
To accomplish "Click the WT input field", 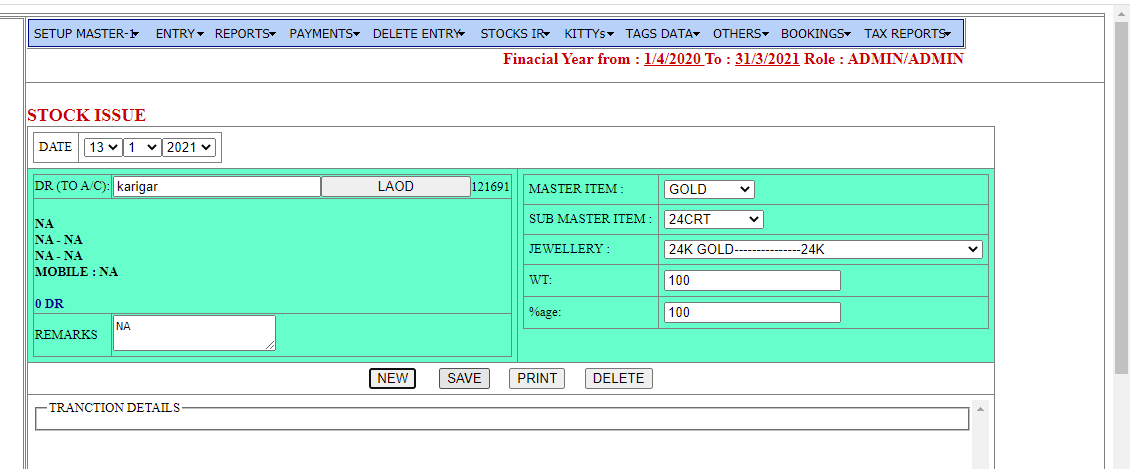I will [751, 281].
